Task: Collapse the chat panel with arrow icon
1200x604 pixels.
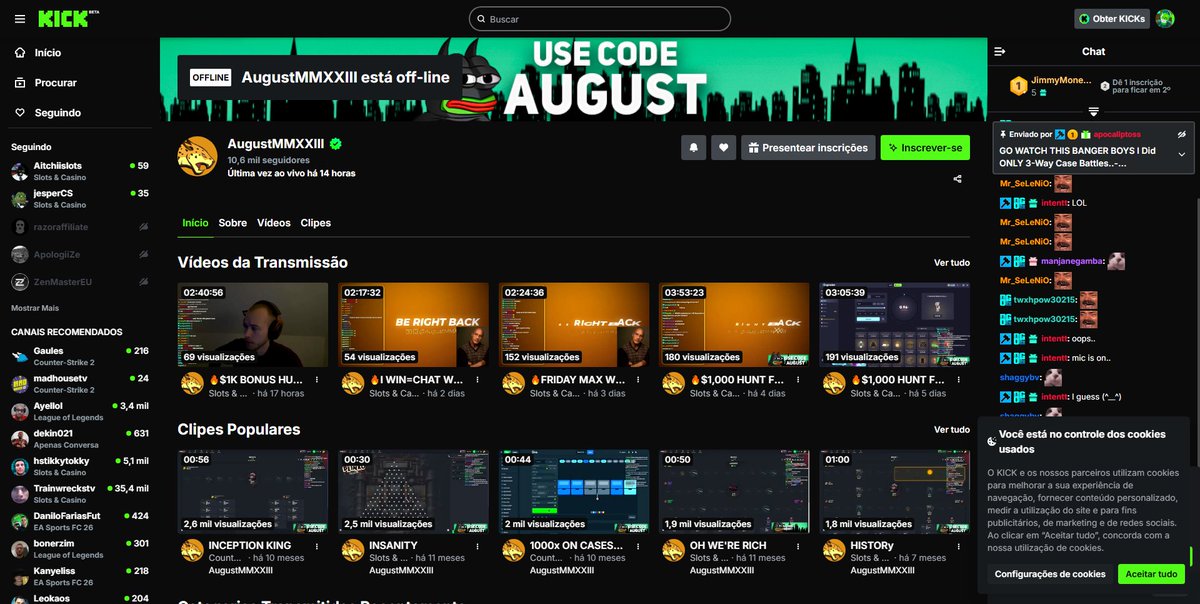Action: point(1000,51)
